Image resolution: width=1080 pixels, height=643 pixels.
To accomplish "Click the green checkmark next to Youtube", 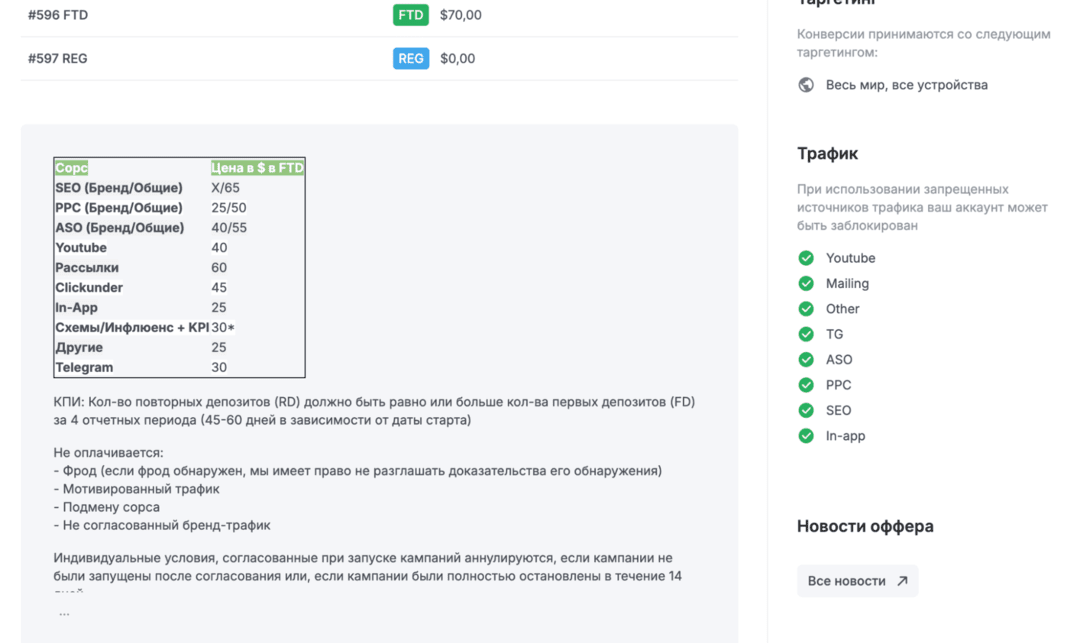I will coord(806,258).
